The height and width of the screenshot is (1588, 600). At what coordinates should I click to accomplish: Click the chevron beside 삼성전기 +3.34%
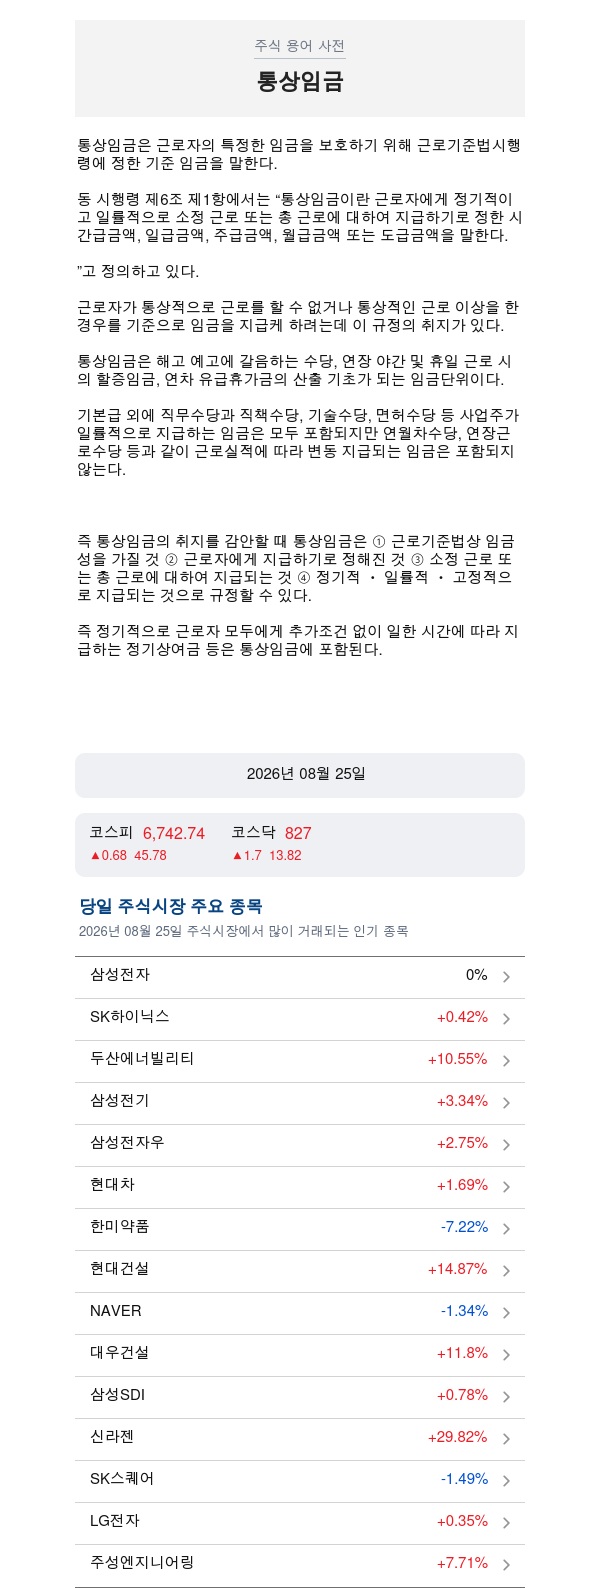click(x=507, y=1103)
